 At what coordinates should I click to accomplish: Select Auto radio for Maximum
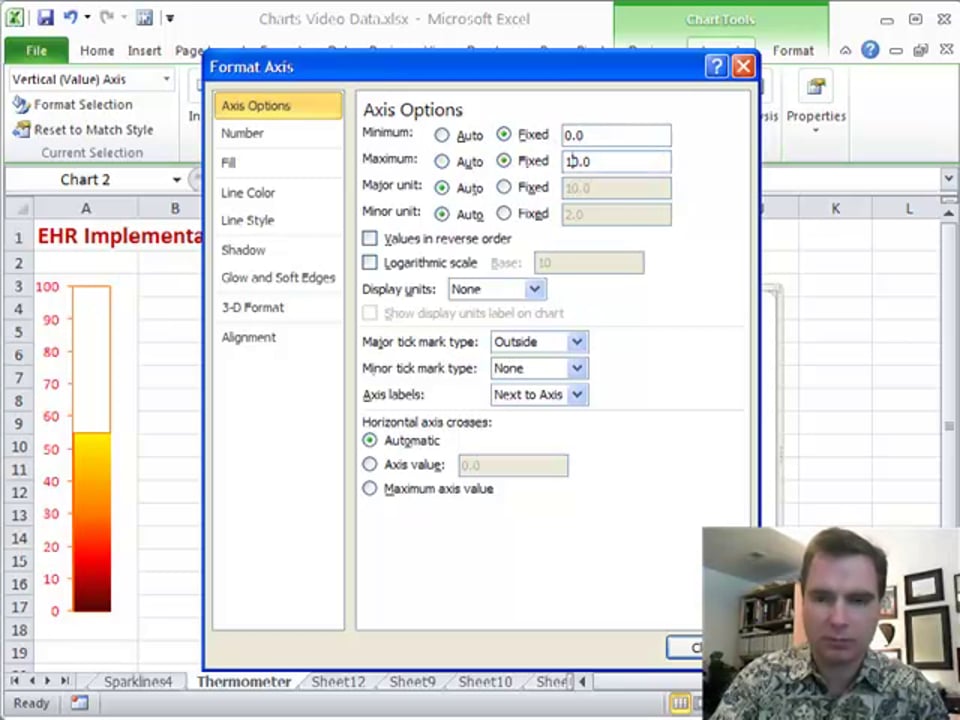tap(441, 162)
